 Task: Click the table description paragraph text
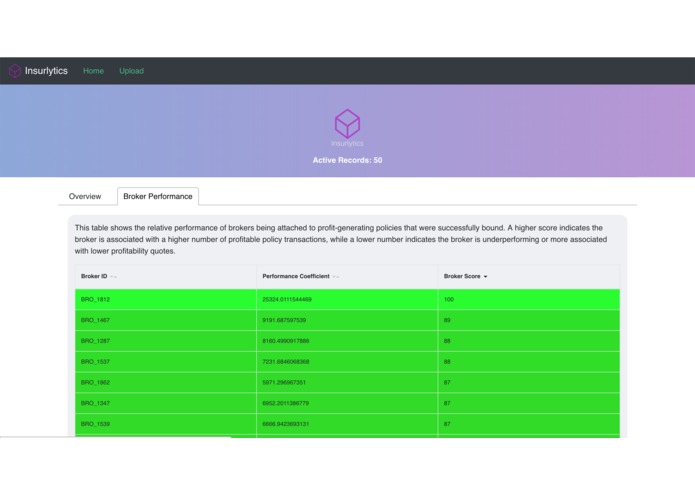tap(340, 239)
